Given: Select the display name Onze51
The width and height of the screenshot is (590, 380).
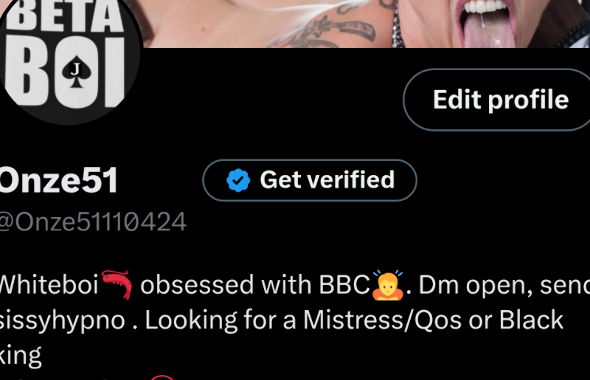Looking at the screenshot, I should [x=59, y=181].
